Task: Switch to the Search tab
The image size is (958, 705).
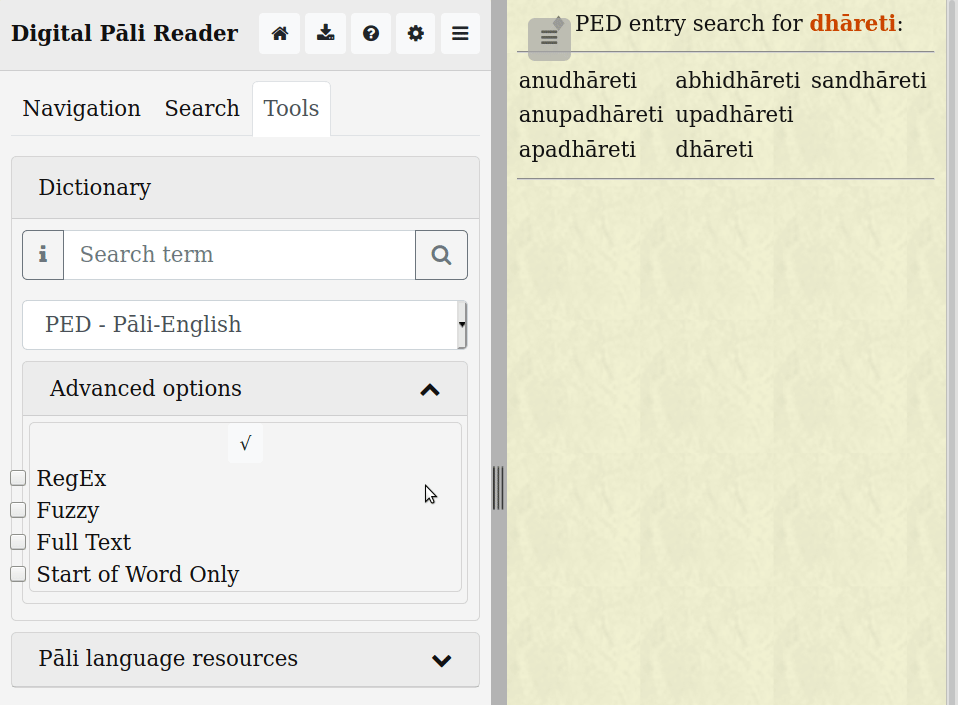Action: coord(201,108)
